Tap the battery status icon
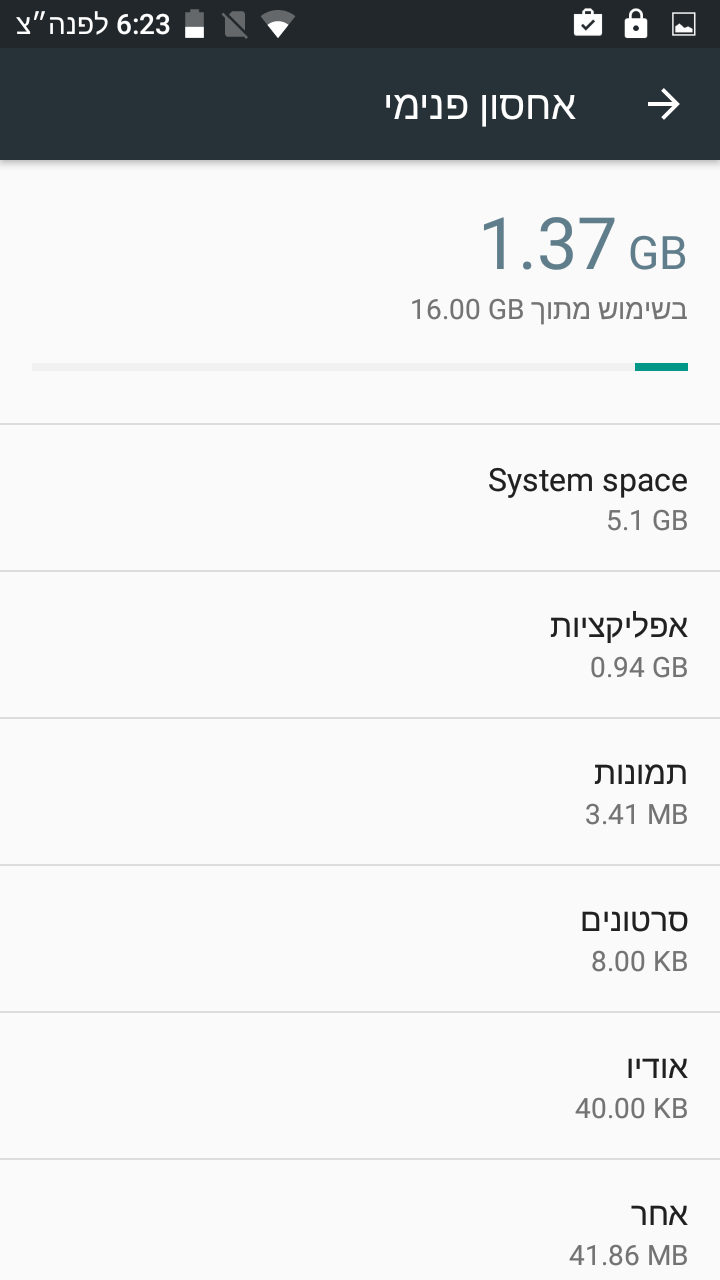Viewport: 720px width, 1280px height. tap(195, 25)
